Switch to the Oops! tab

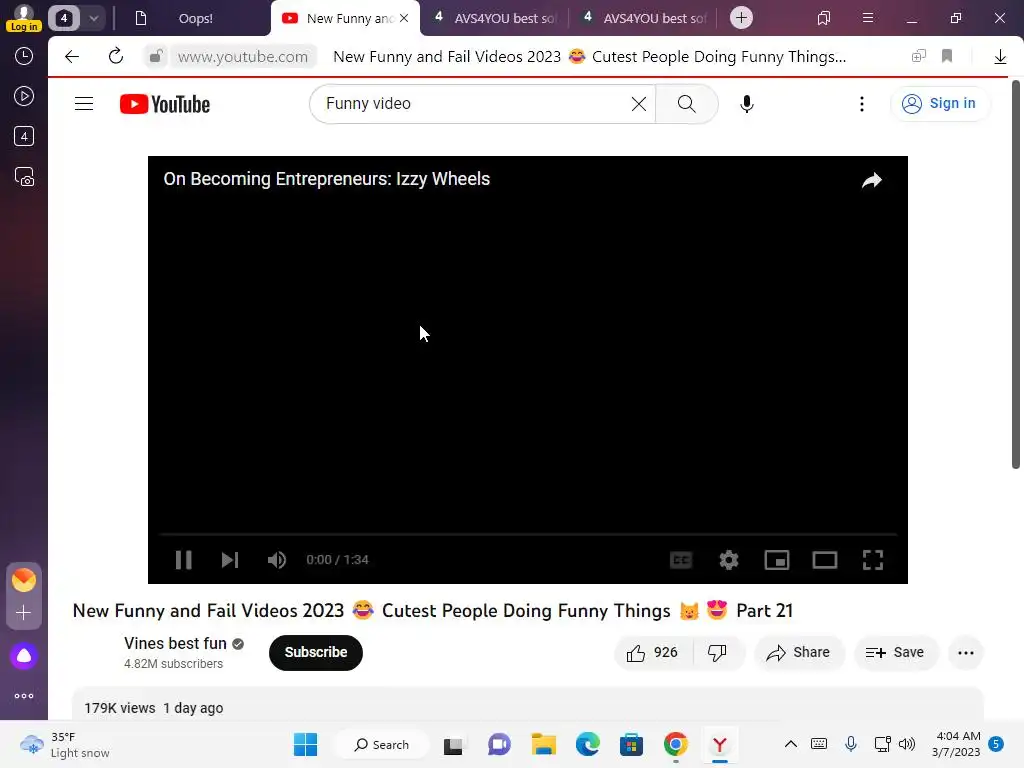click(x=195, y=18)
